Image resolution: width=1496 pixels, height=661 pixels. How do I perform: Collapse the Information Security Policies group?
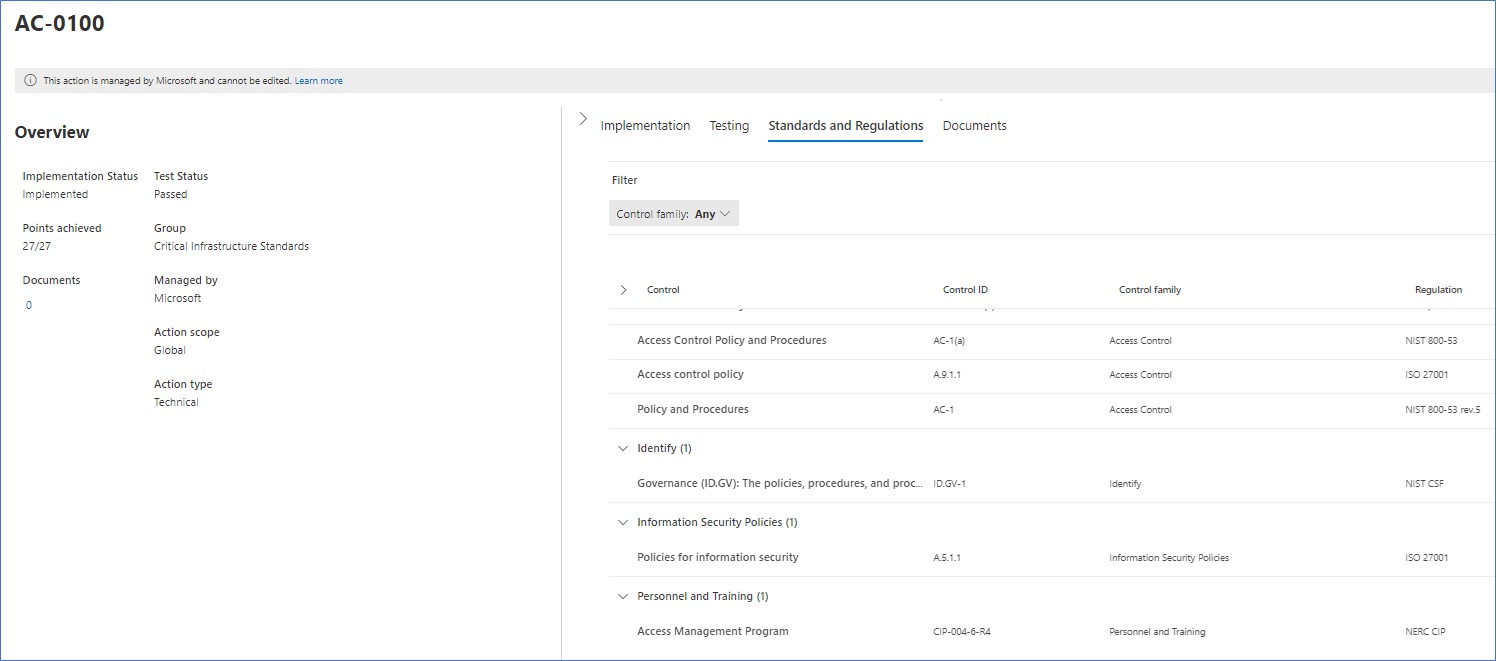622,522
